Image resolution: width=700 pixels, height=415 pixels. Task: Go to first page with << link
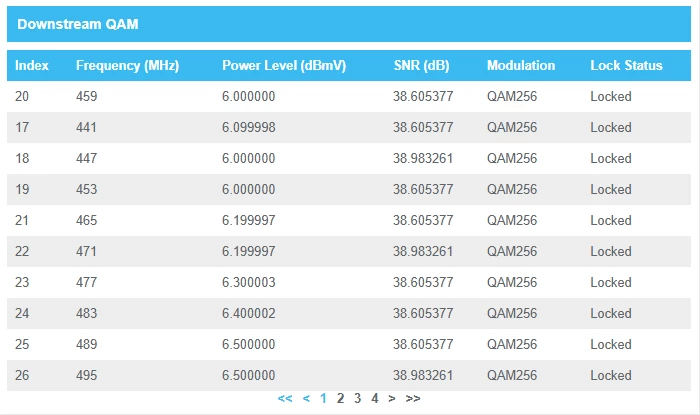285,398
